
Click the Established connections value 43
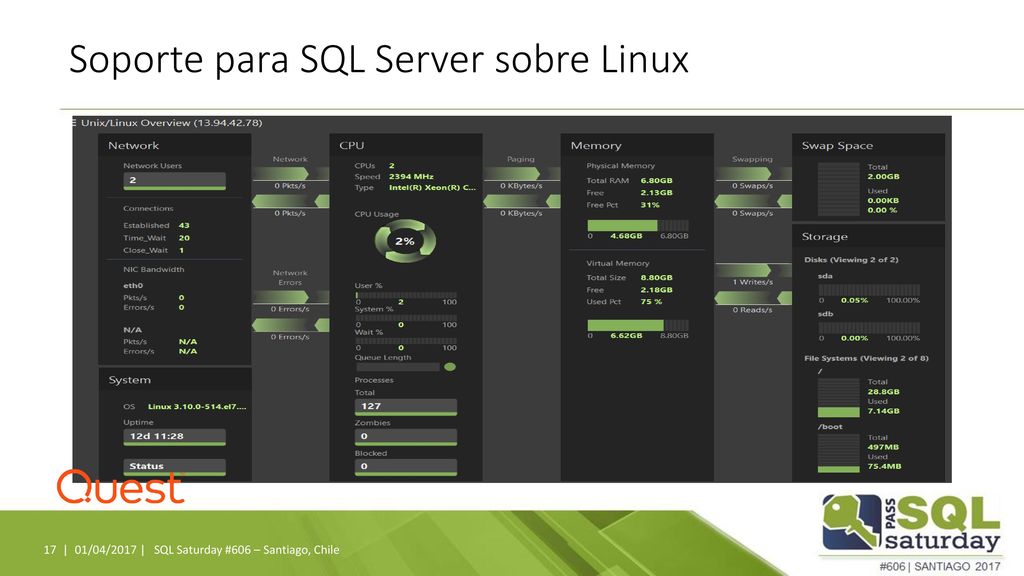184,225
